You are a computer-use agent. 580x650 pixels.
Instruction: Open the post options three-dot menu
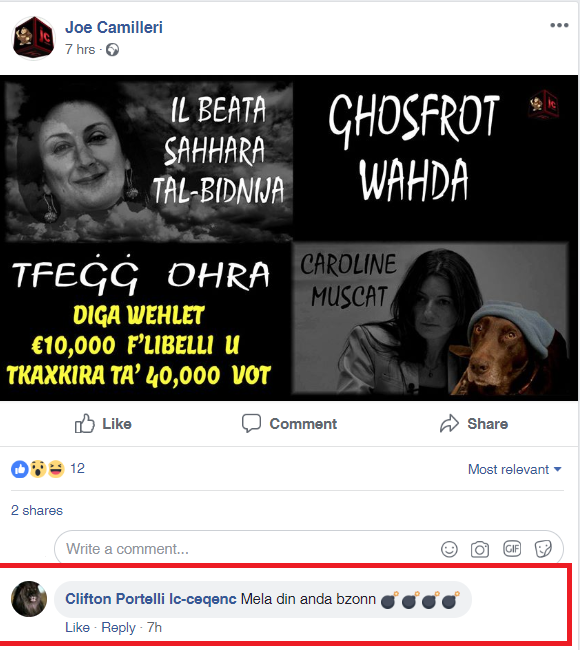click(x=559, y=26)
